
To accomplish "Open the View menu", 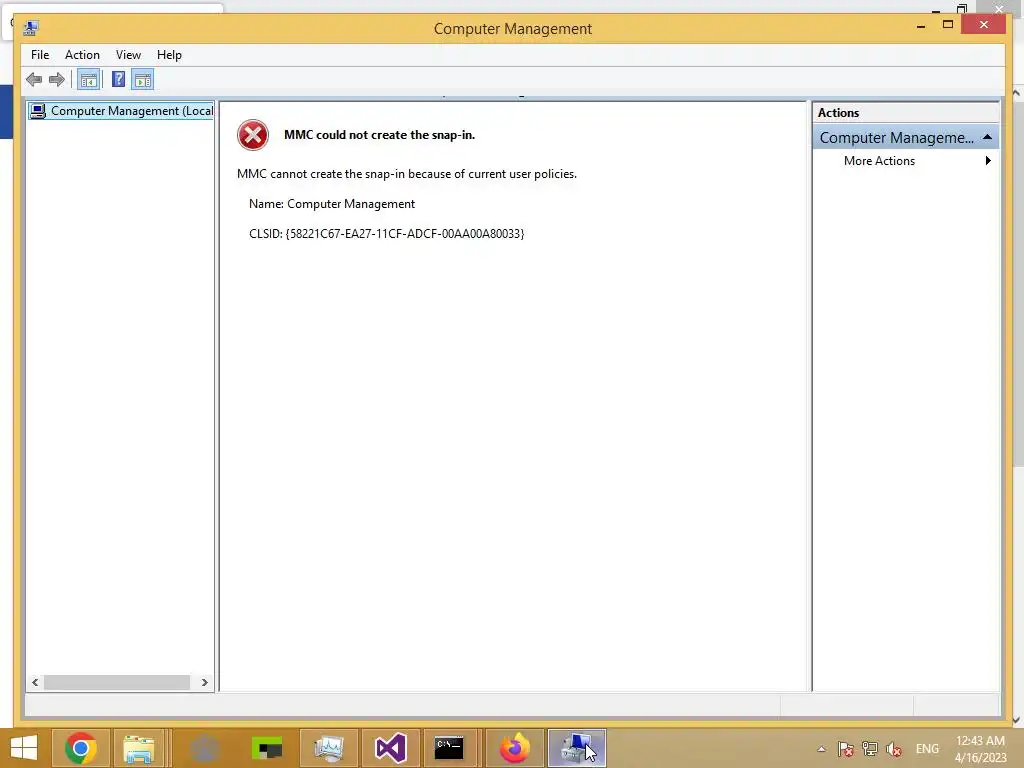I will 128,55.
